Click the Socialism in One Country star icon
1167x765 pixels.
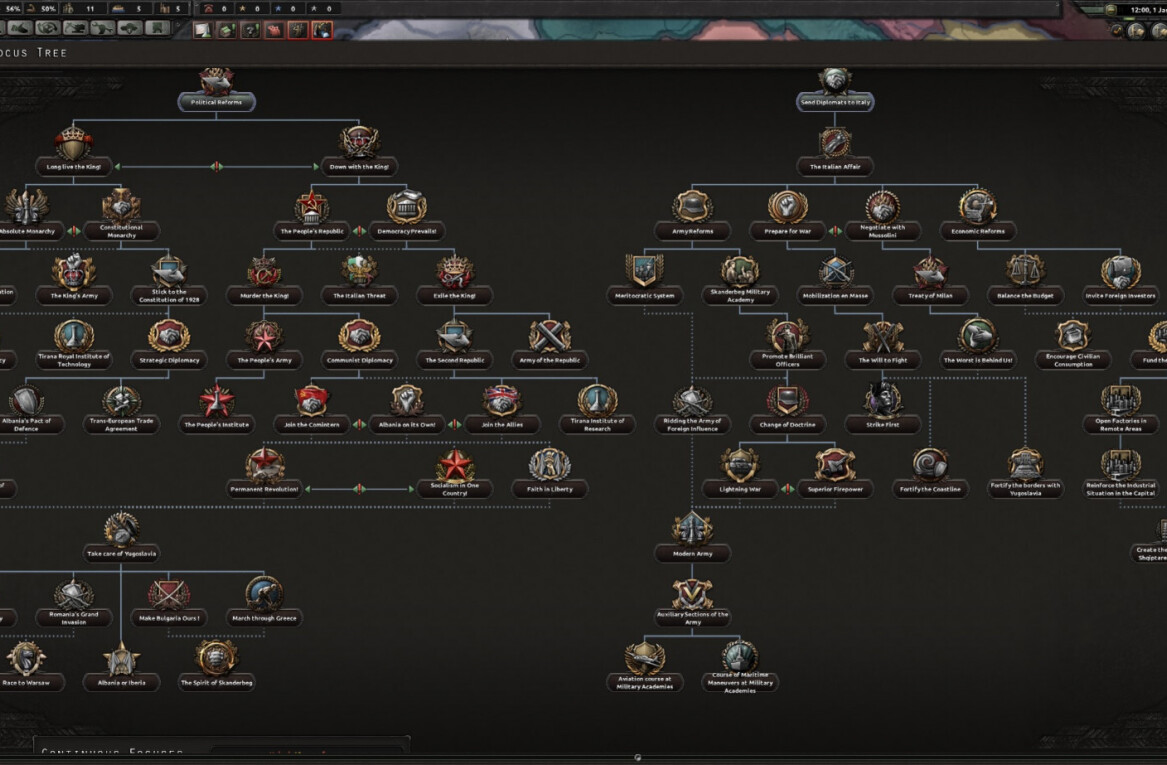(455, 466)
